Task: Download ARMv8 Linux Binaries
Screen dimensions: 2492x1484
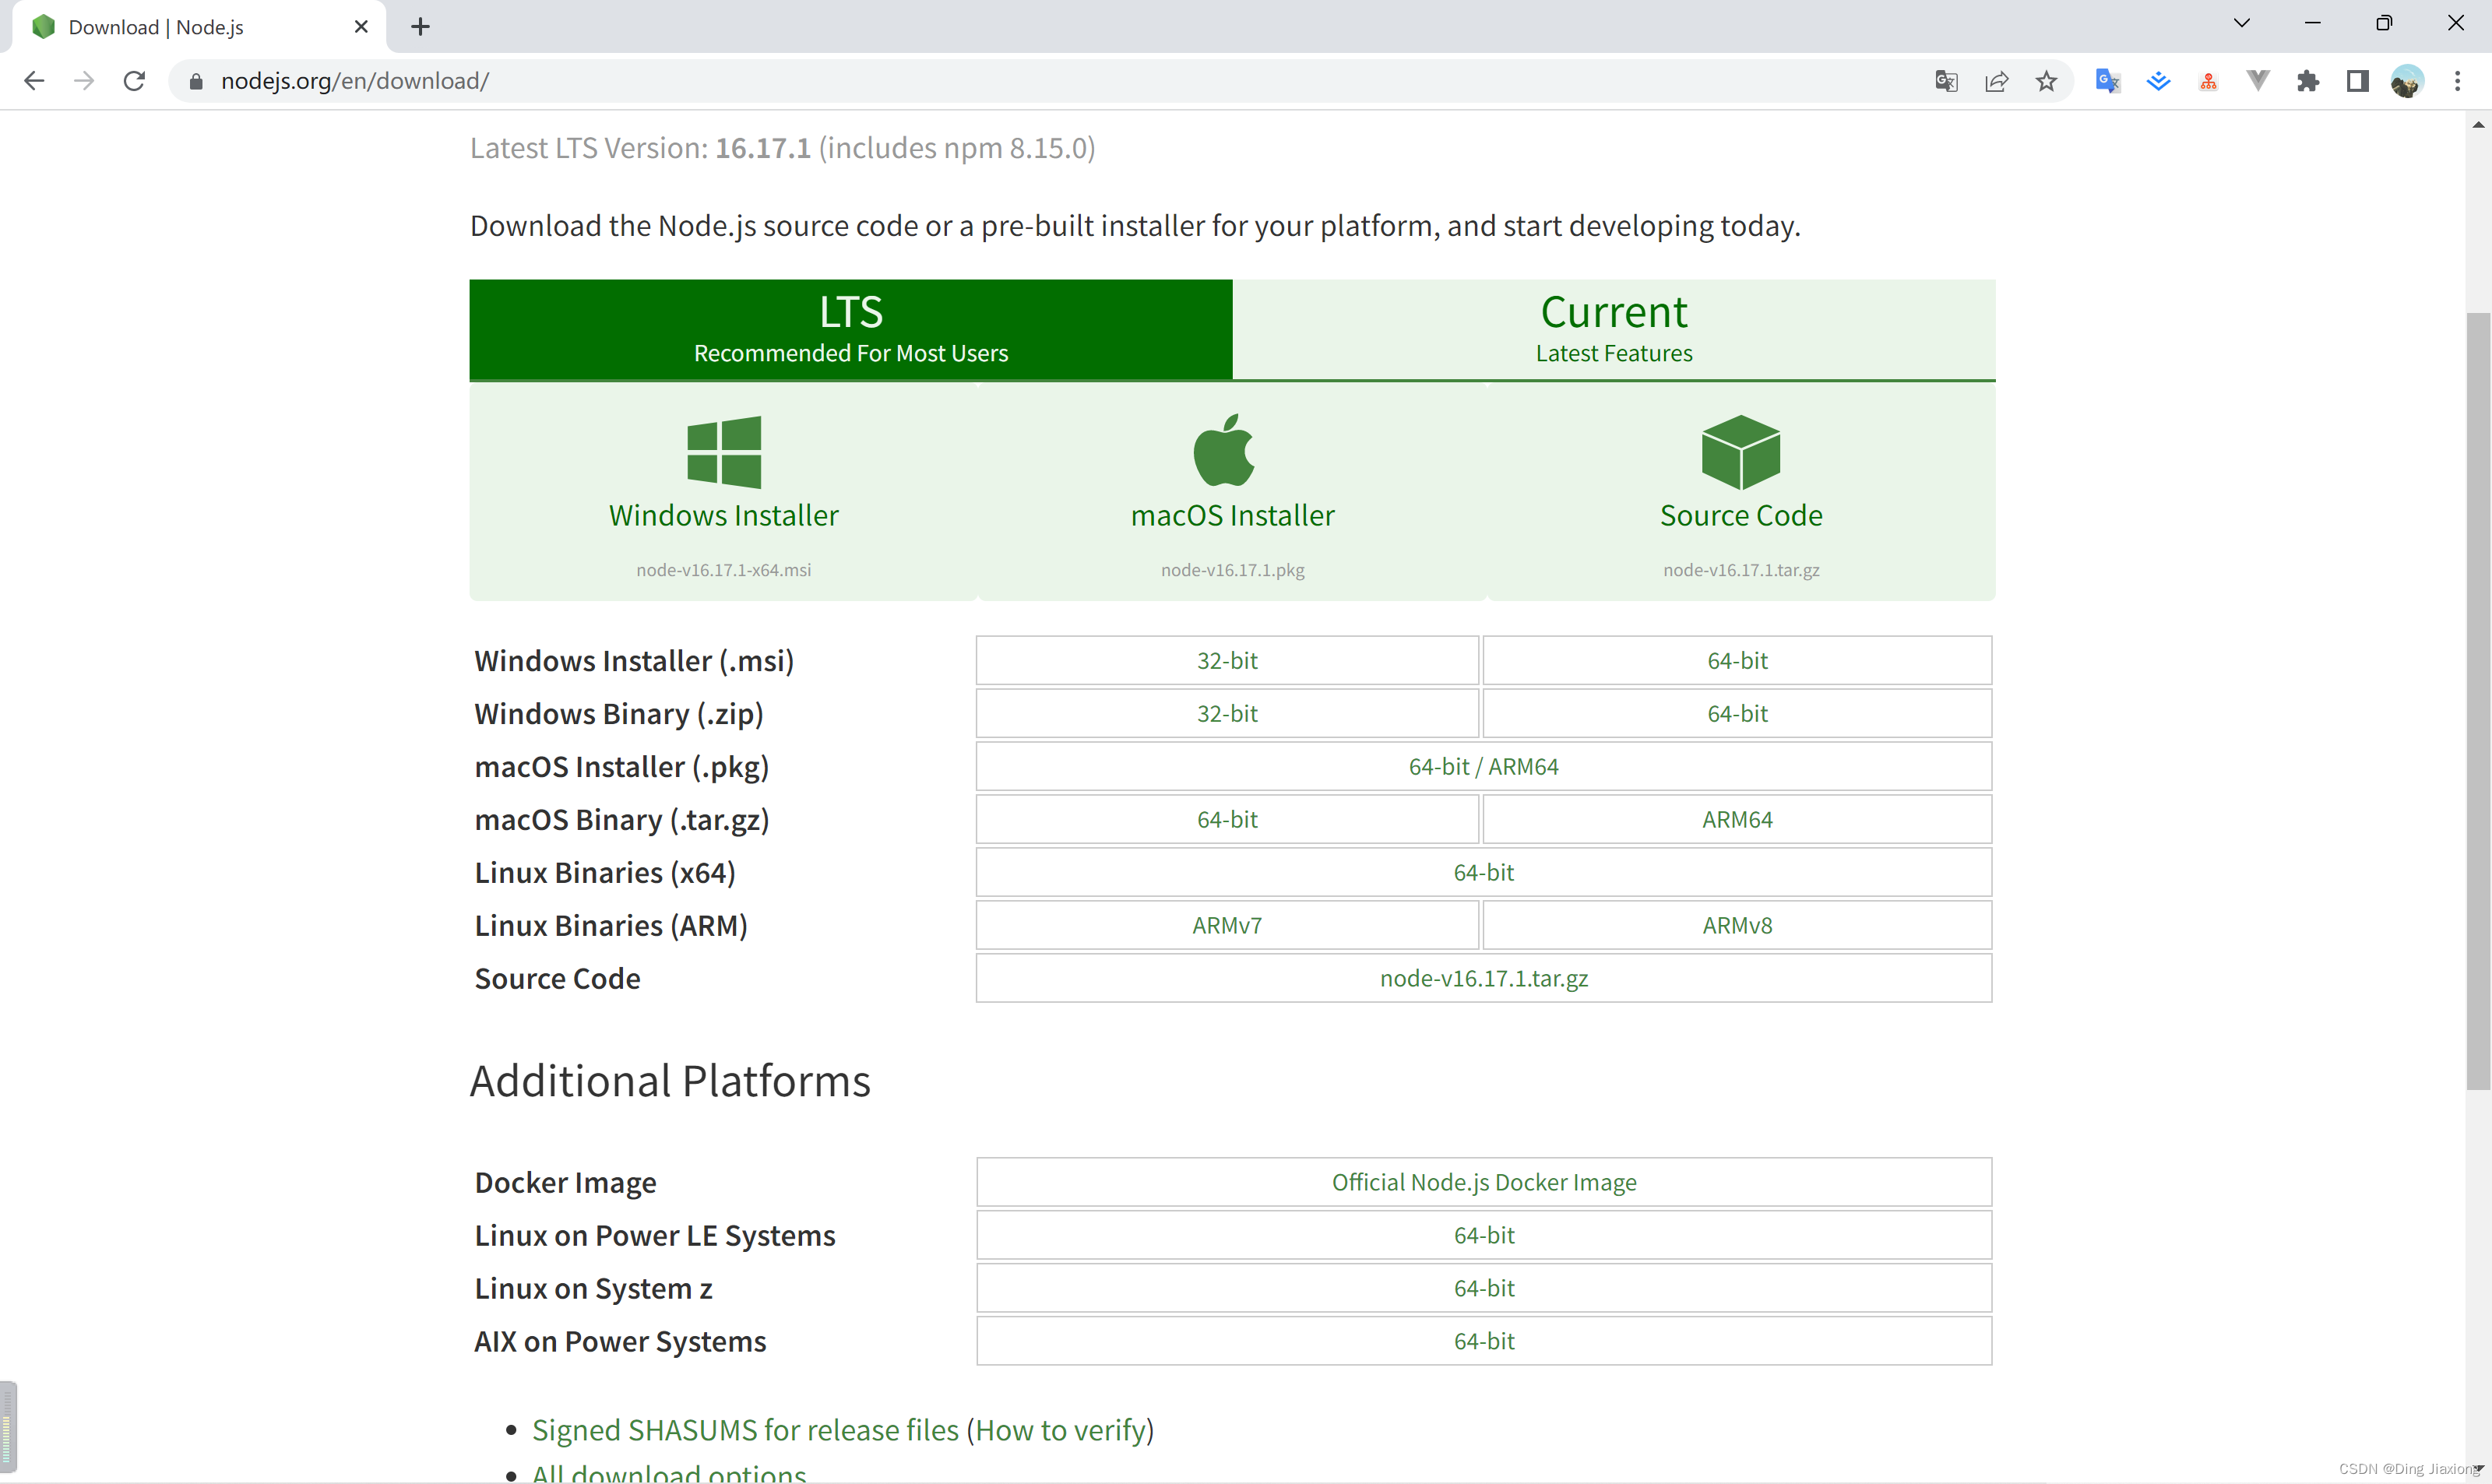Action: pos(1737,925)
